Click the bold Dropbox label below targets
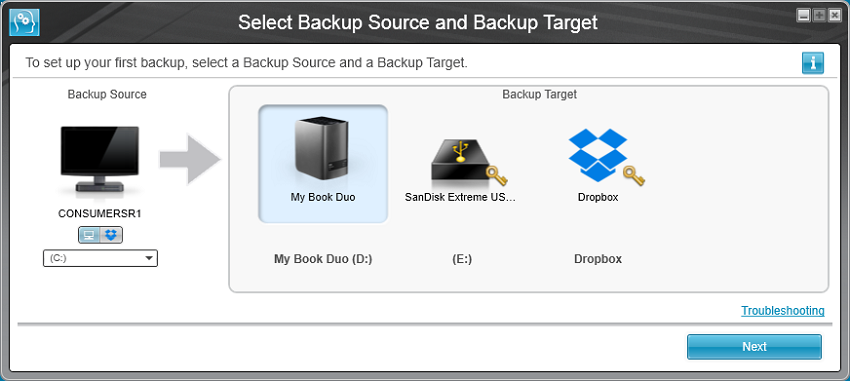Screen dimensions: 850x381 [598, 259]
